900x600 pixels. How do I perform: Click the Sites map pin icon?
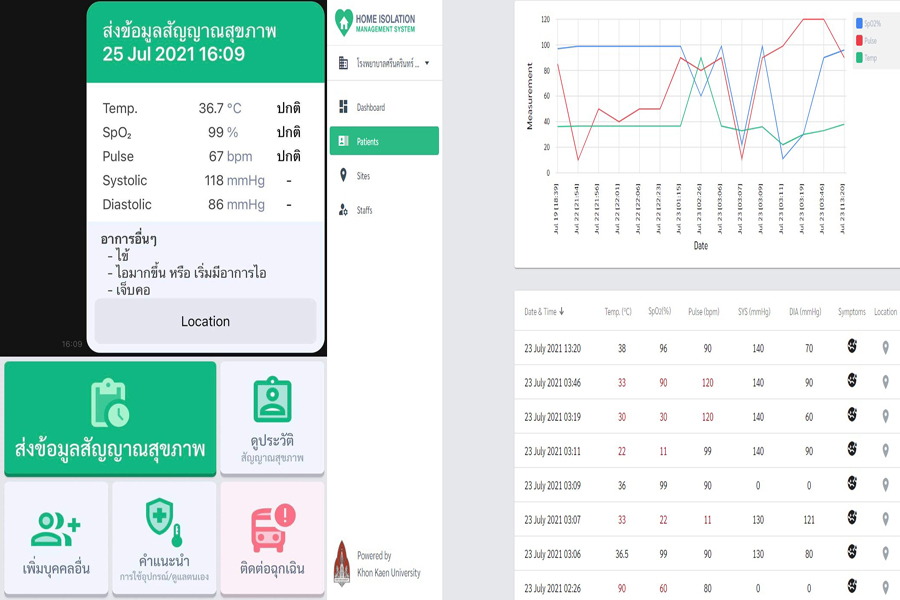(x=344, y=176)
